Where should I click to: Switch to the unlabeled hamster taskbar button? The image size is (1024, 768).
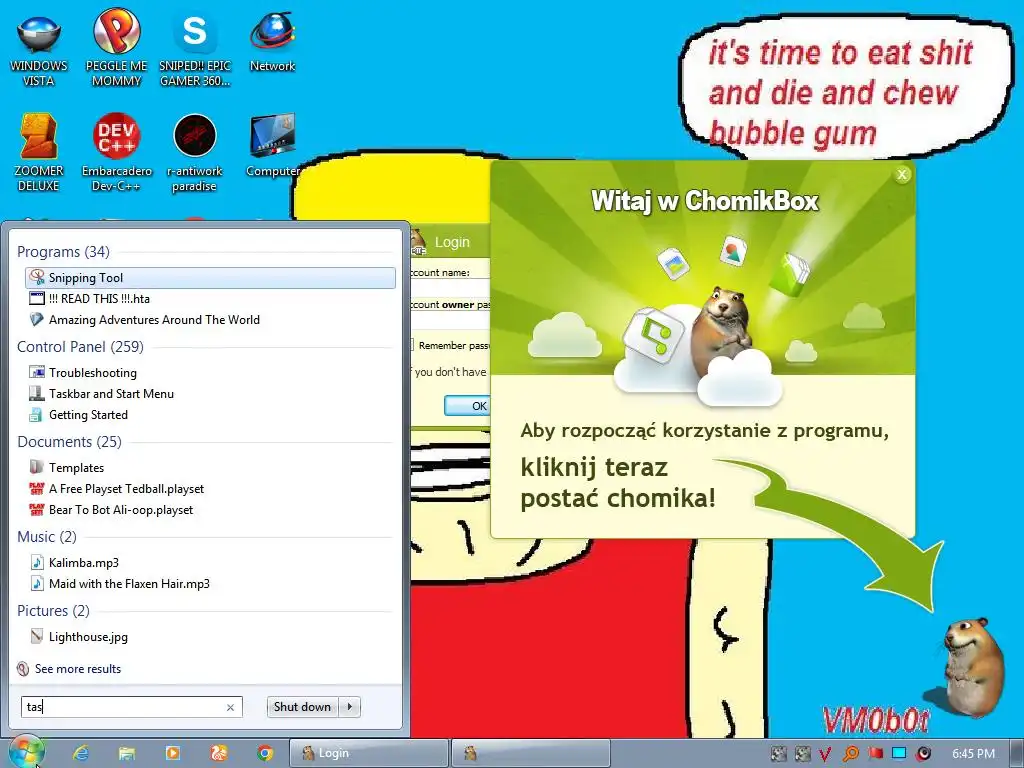pos(531,753)
